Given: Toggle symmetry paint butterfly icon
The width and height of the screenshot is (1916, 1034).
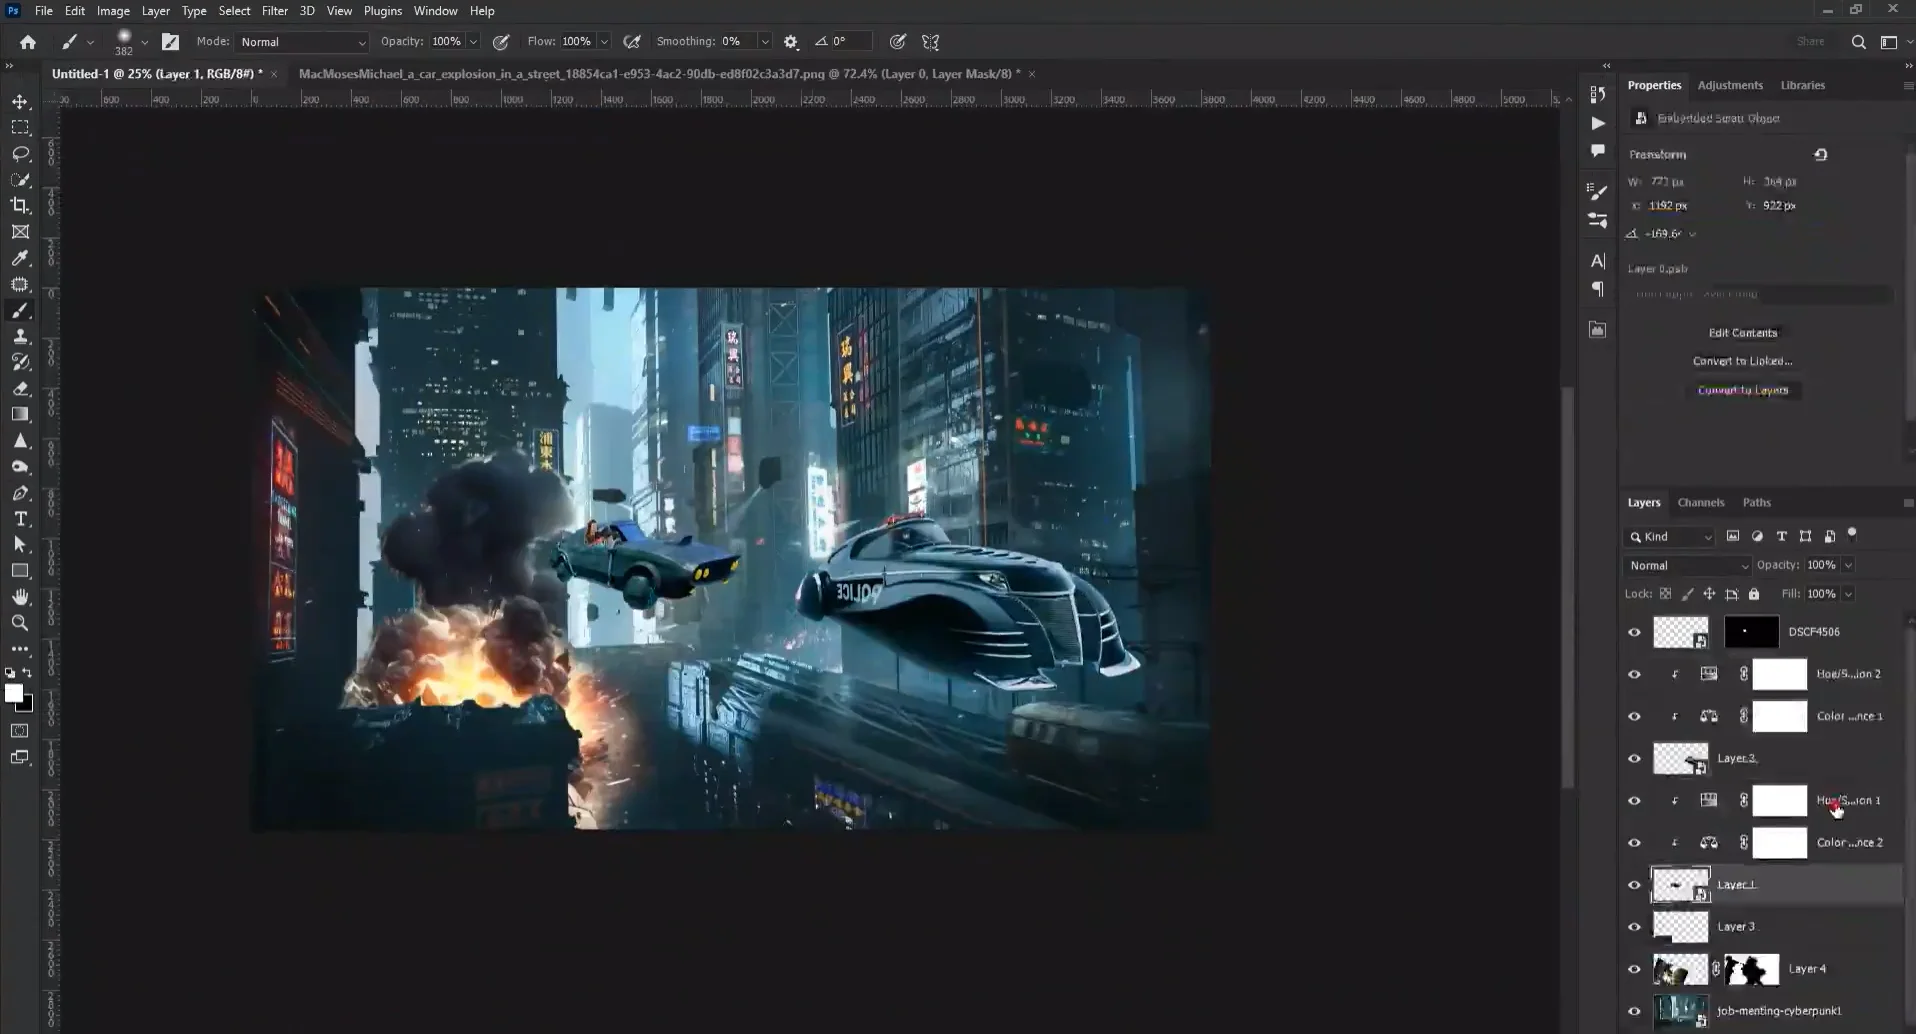Looking at the screenshot, I should click(x=931, y=42).
